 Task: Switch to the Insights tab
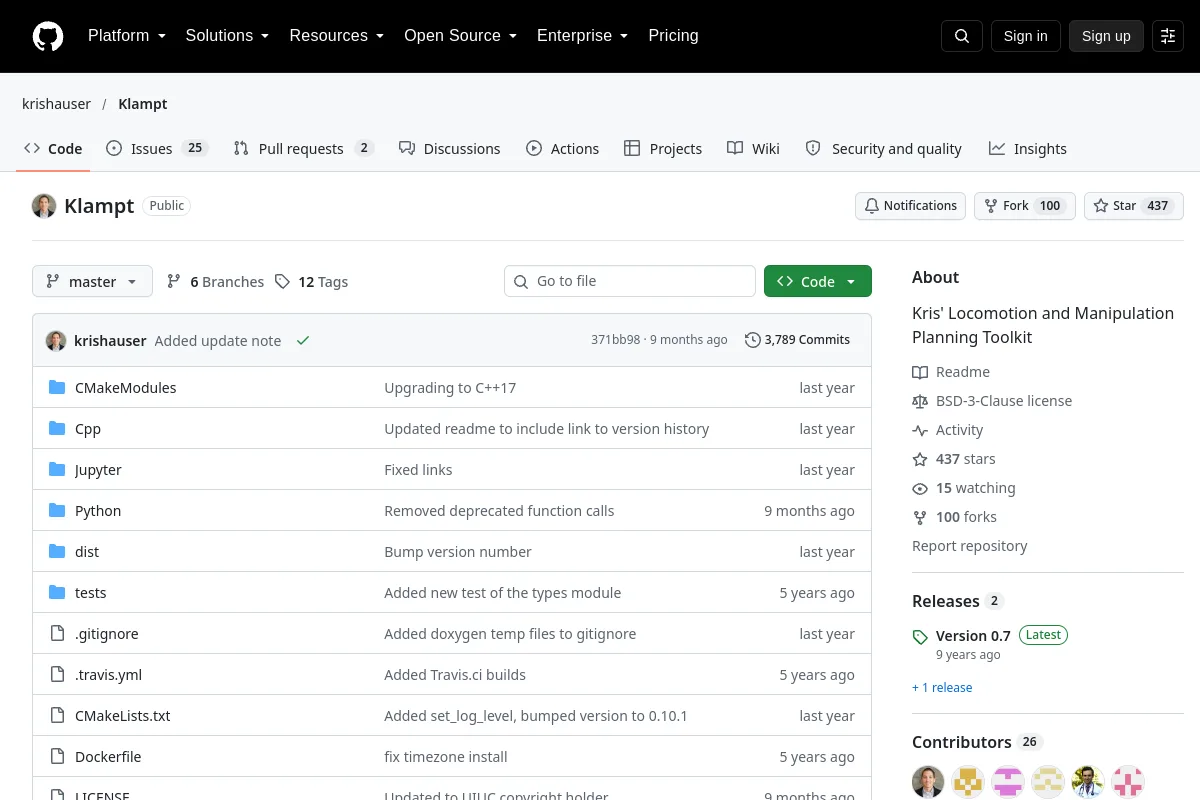pos(1027,149)
